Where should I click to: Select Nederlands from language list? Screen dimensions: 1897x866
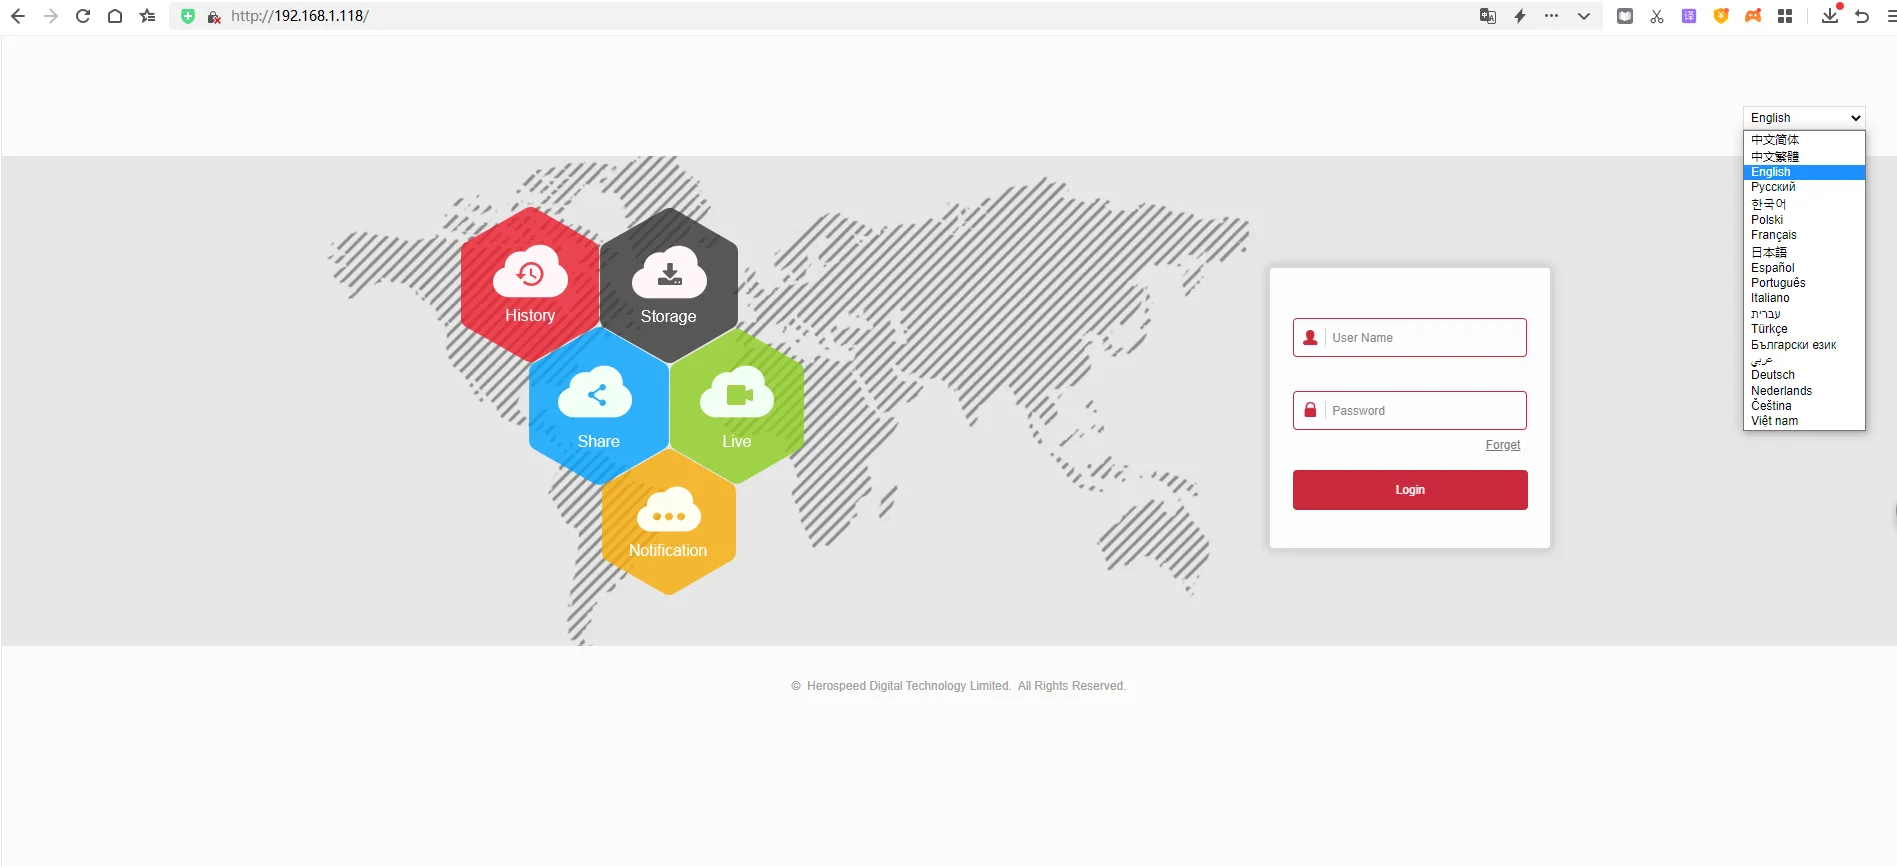(1804, 391)
